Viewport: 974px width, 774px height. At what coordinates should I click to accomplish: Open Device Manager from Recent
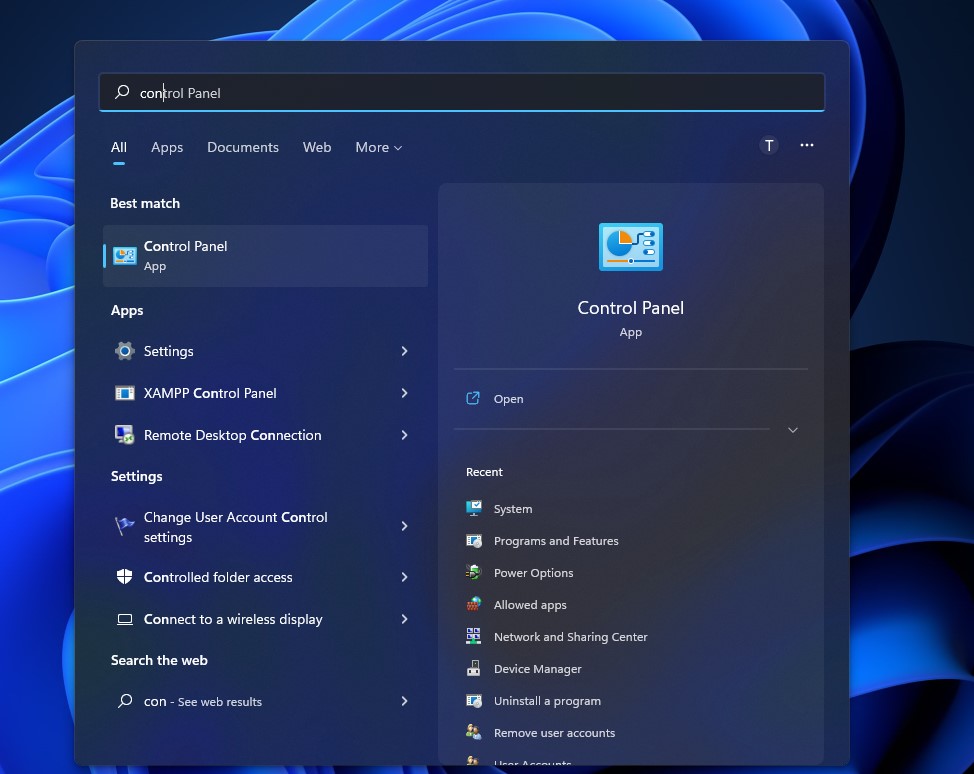coord(537,669)
